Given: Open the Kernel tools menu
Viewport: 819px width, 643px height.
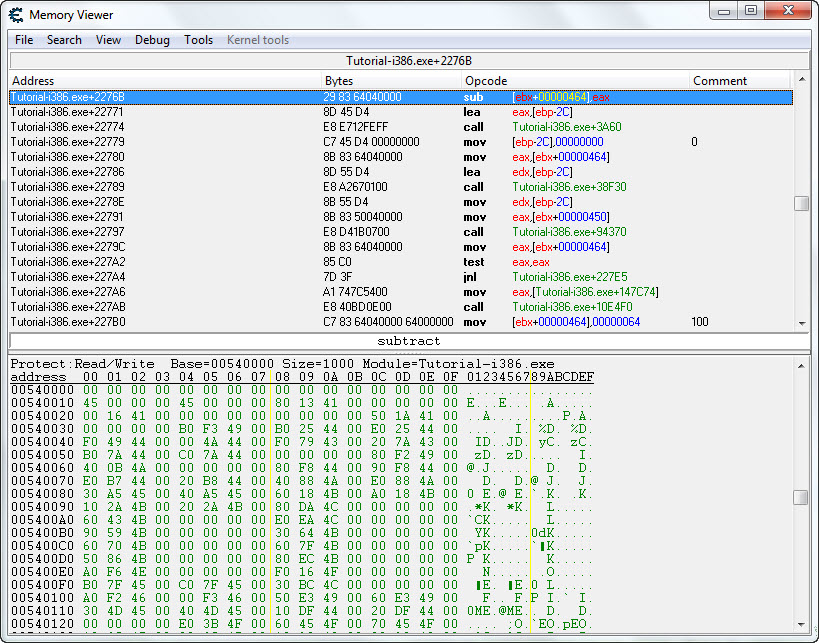Looking at the screenshot, I should [x=258, y=40].
